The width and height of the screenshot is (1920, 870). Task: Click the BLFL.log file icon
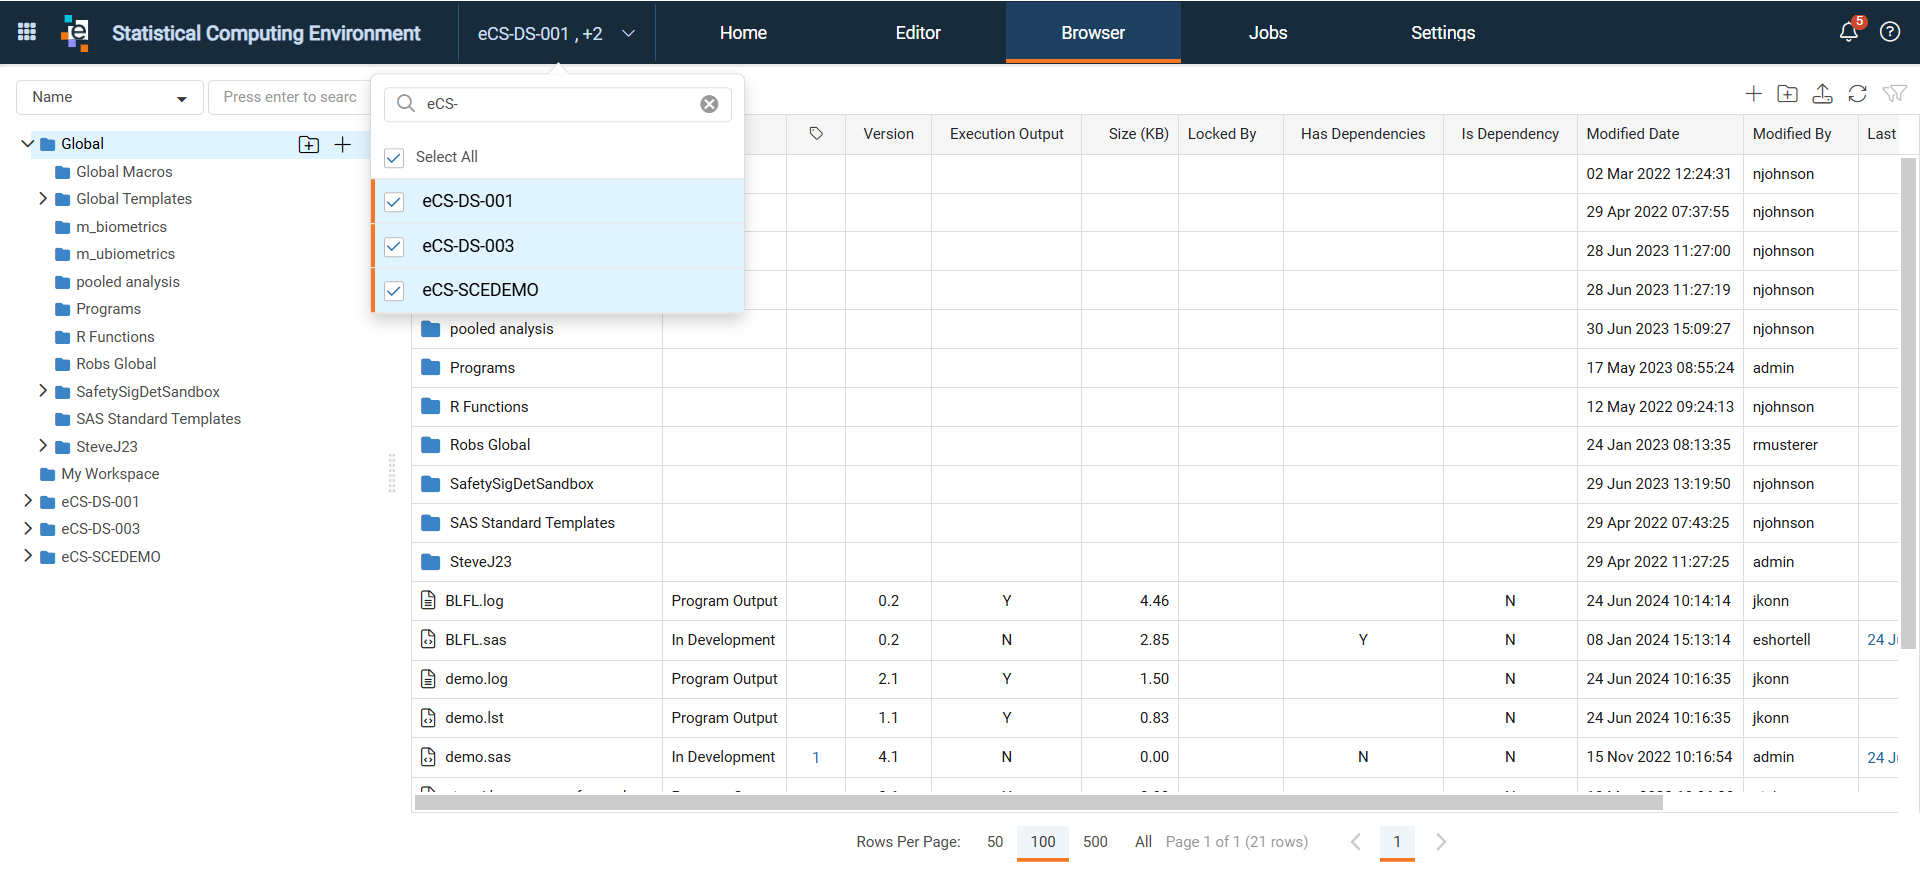pos(428,601)
